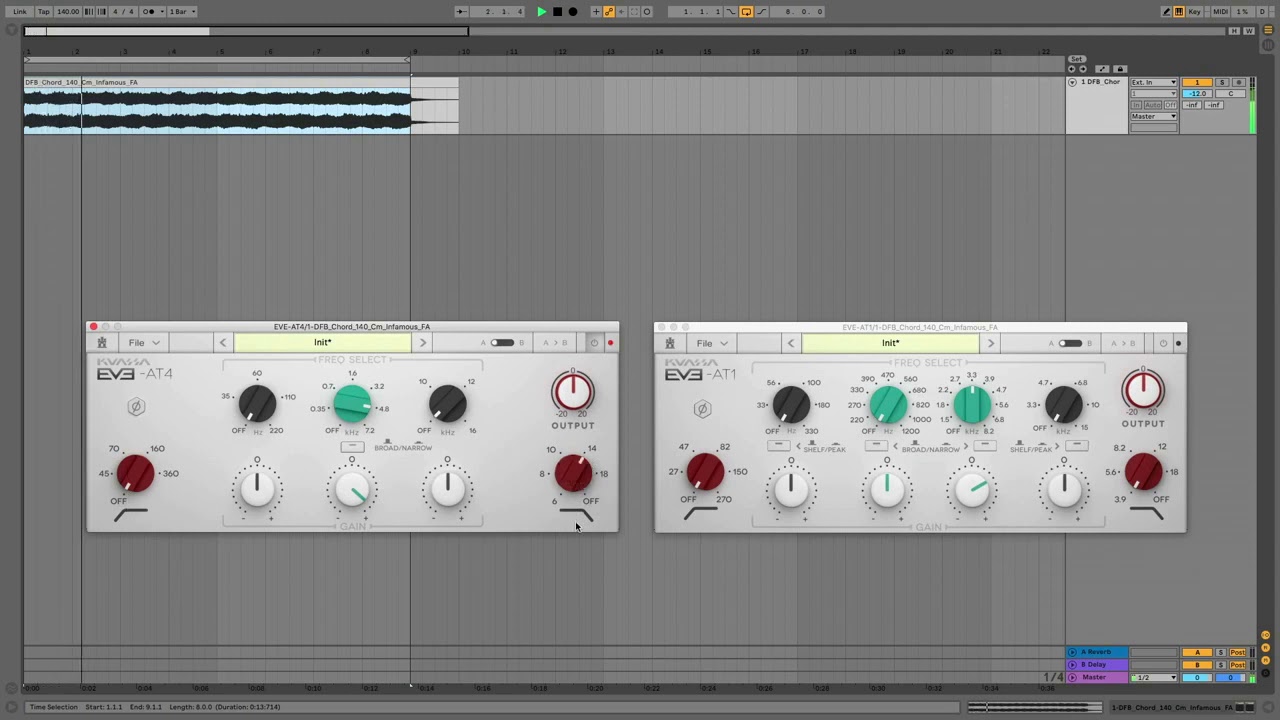Select the Master track
Image resolution: width=1280 pixels, height=720 pixels.
pyautogui.click(x=1097, y=677)
